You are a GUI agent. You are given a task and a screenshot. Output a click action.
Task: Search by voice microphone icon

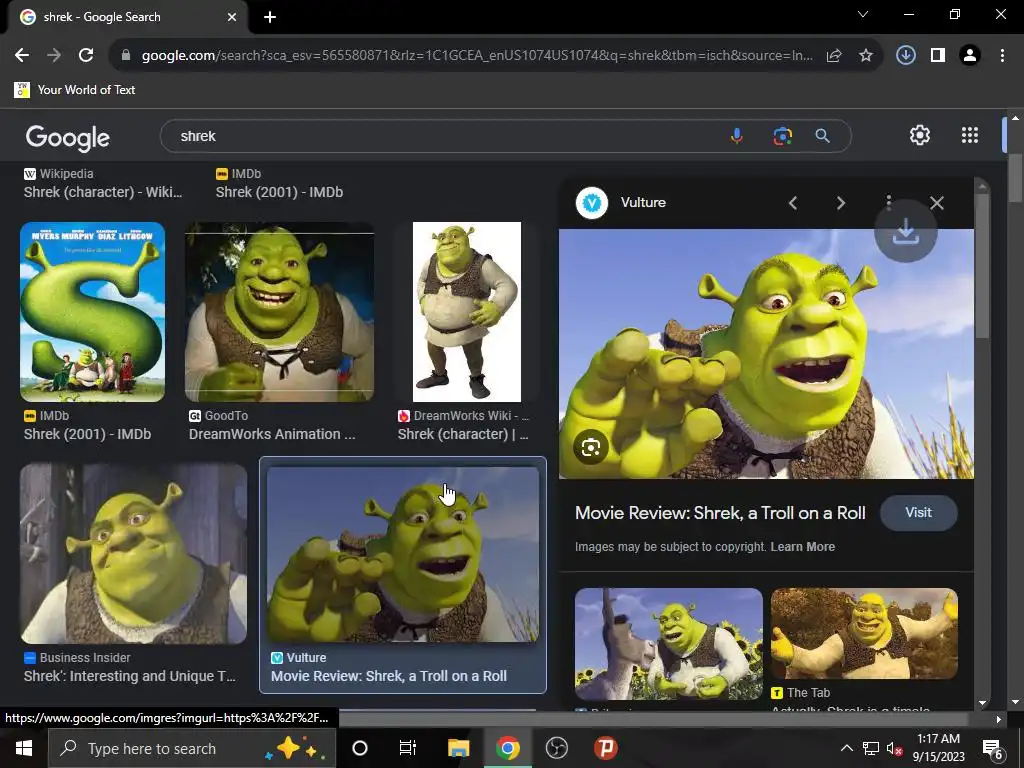(x=737, y=136)
